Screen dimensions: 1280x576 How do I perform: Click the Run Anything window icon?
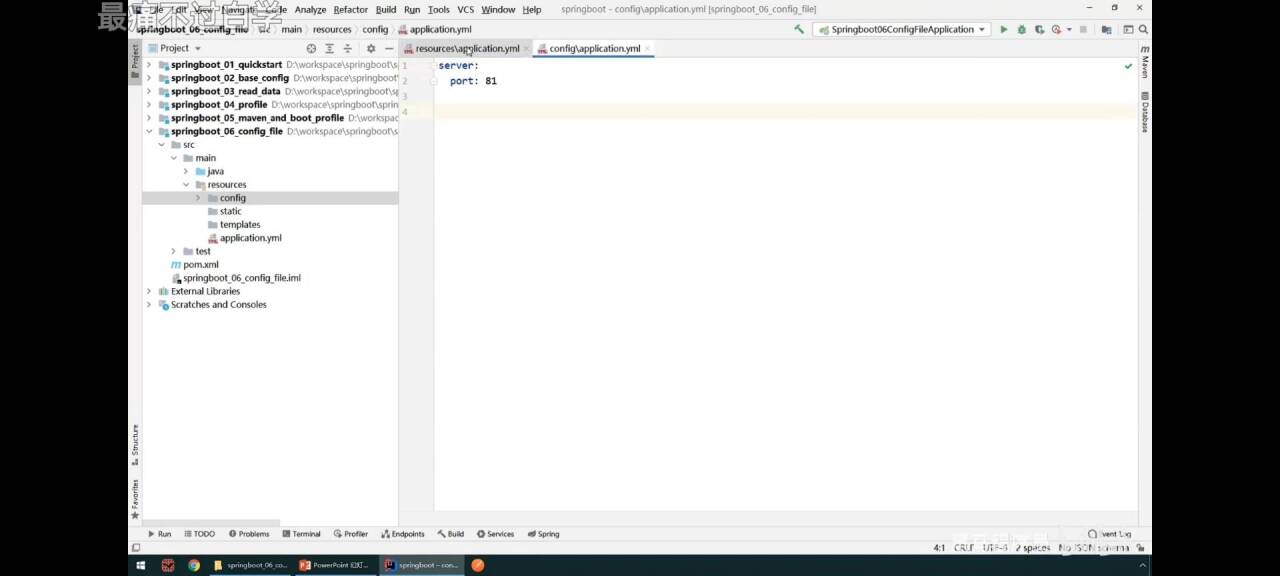coord(1128,29)
